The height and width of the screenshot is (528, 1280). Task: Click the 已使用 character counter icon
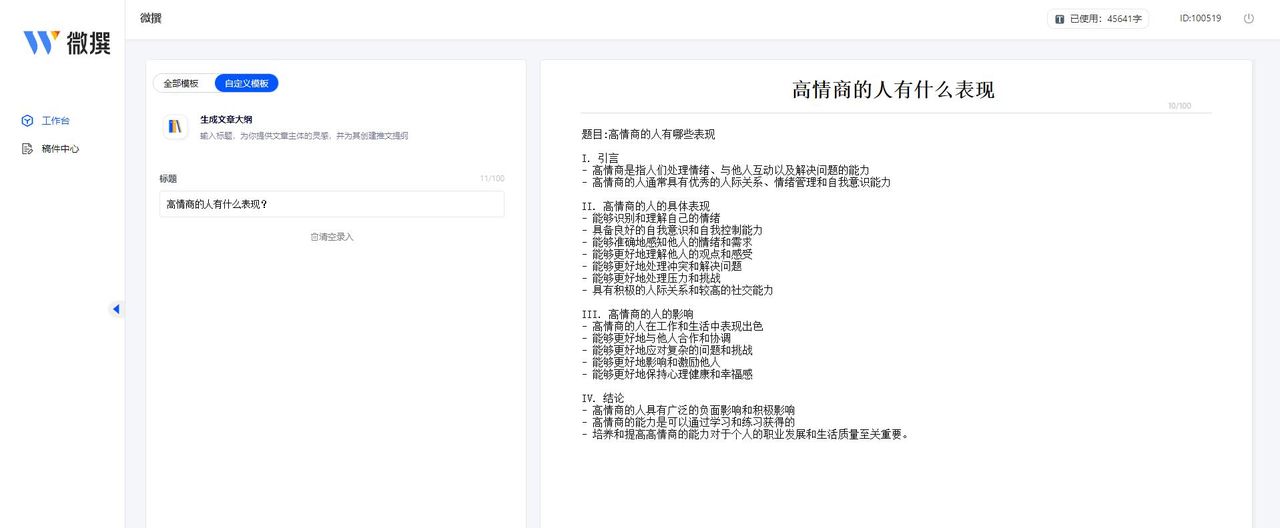[x=1059, y=19]
